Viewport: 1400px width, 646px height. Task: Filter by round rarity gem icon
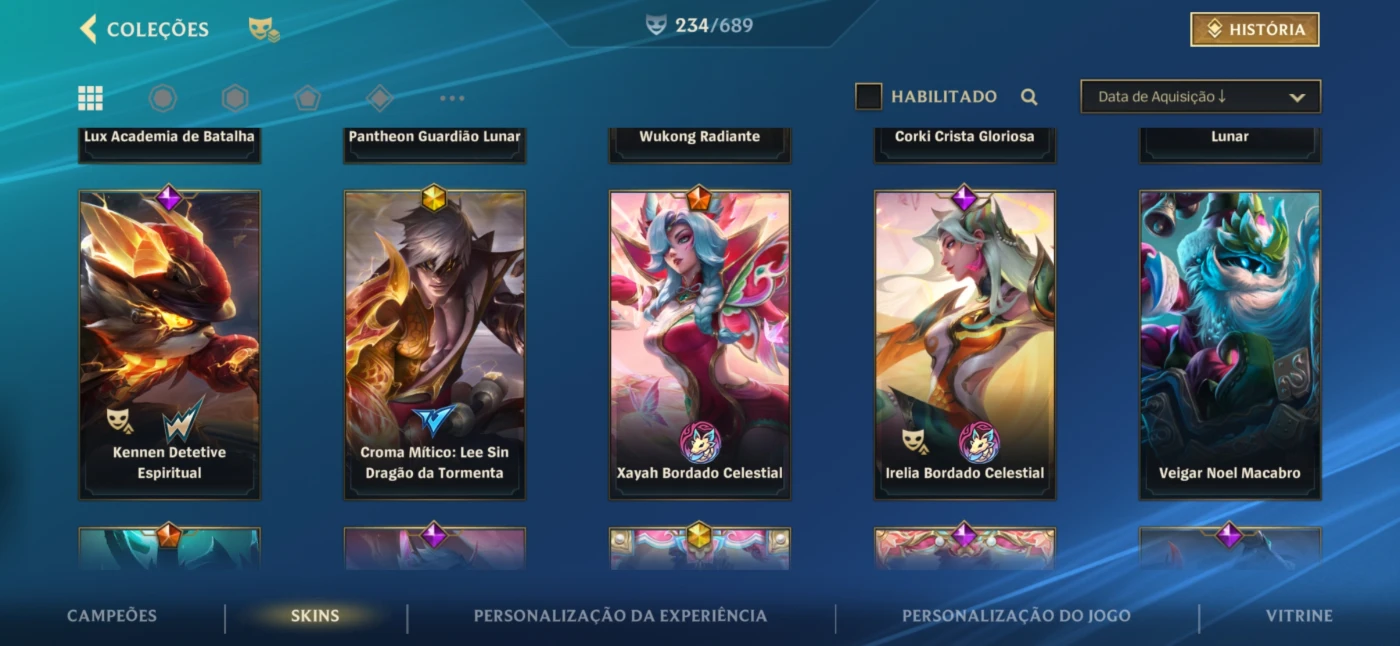[162, 98]
